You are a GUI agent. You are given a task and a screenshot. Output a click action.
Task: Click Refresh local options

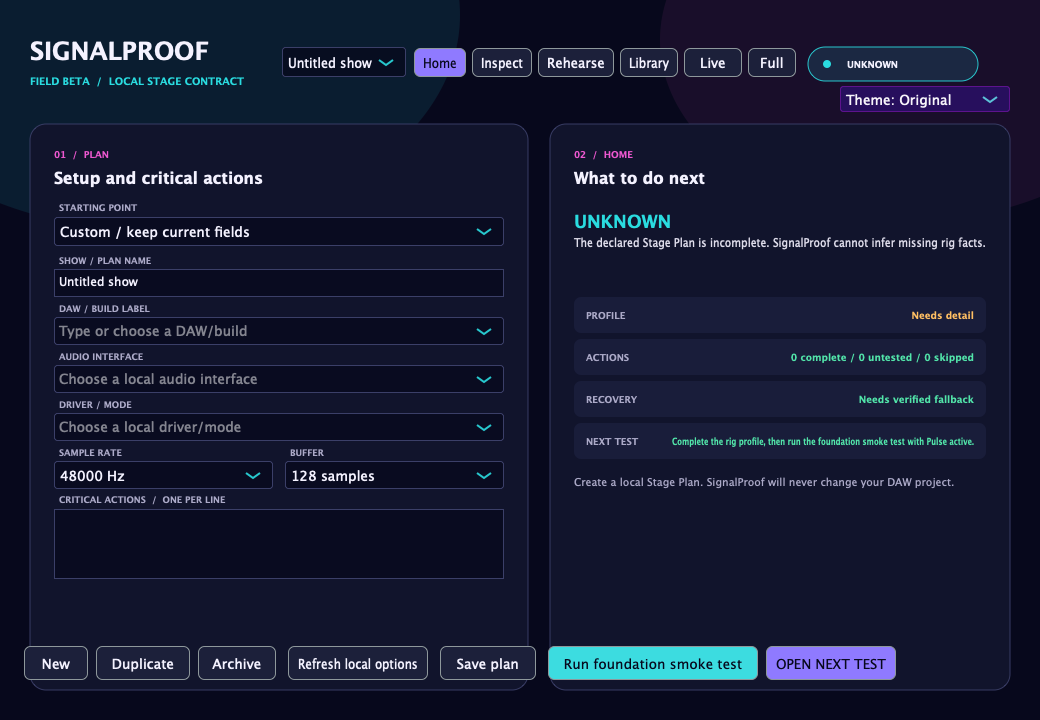point(358,664)
